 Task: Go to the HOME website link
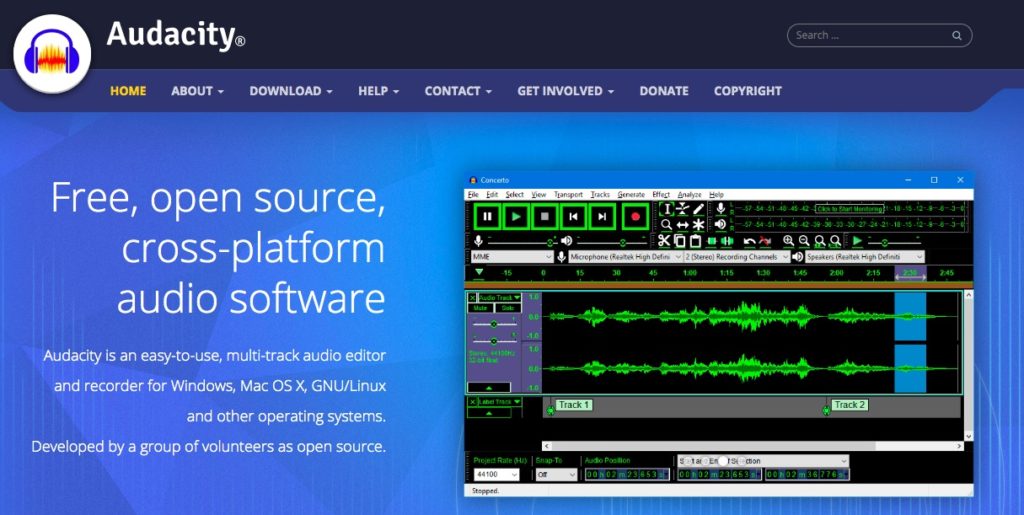[x=128, y=91]
